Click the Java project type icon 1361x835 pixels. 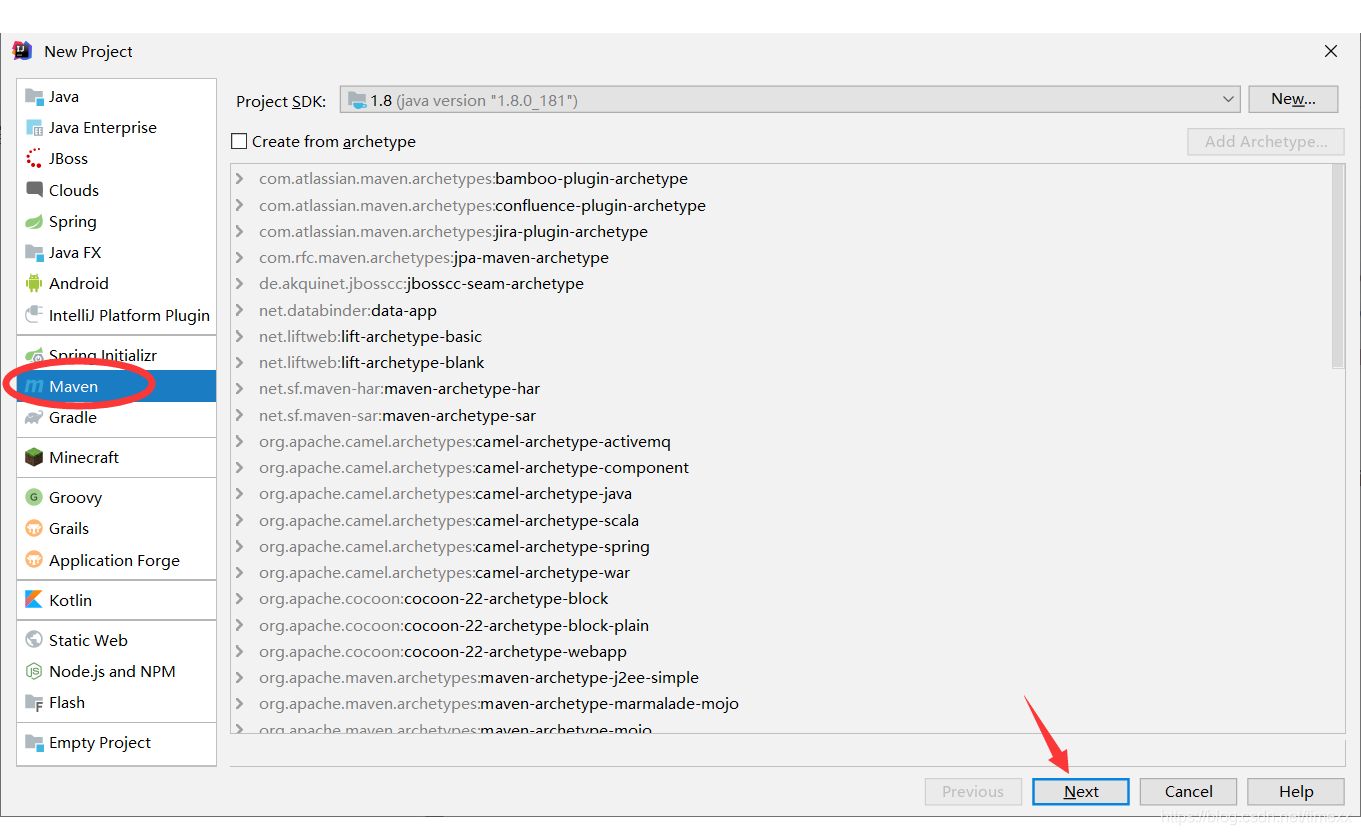click(34, 97)
